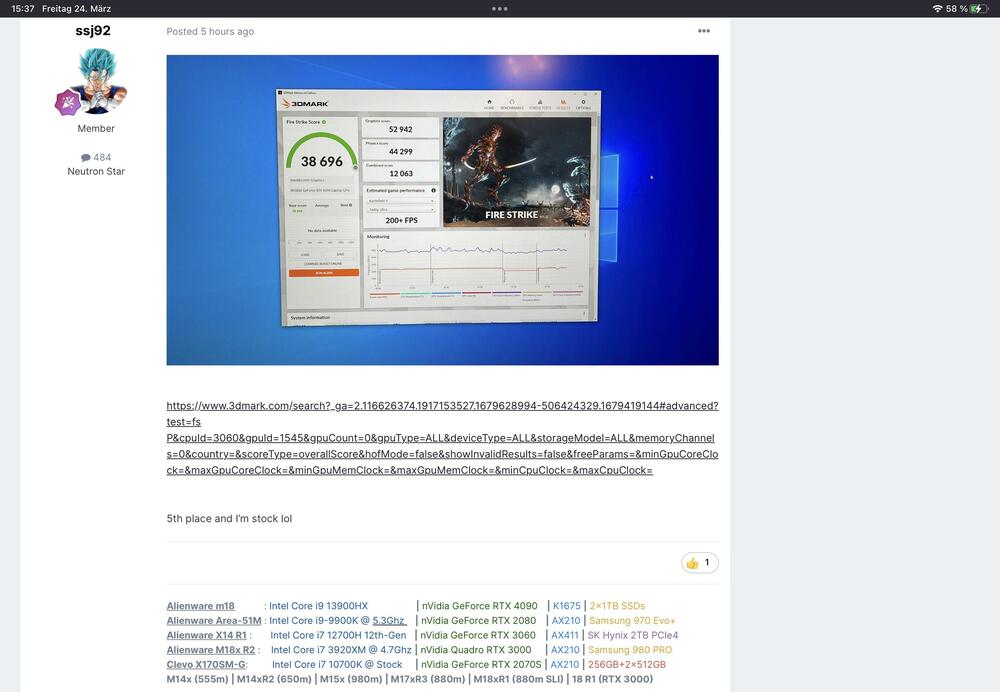Open the post options three-dot menu
1000x692 pixels.
pos(703,31)
